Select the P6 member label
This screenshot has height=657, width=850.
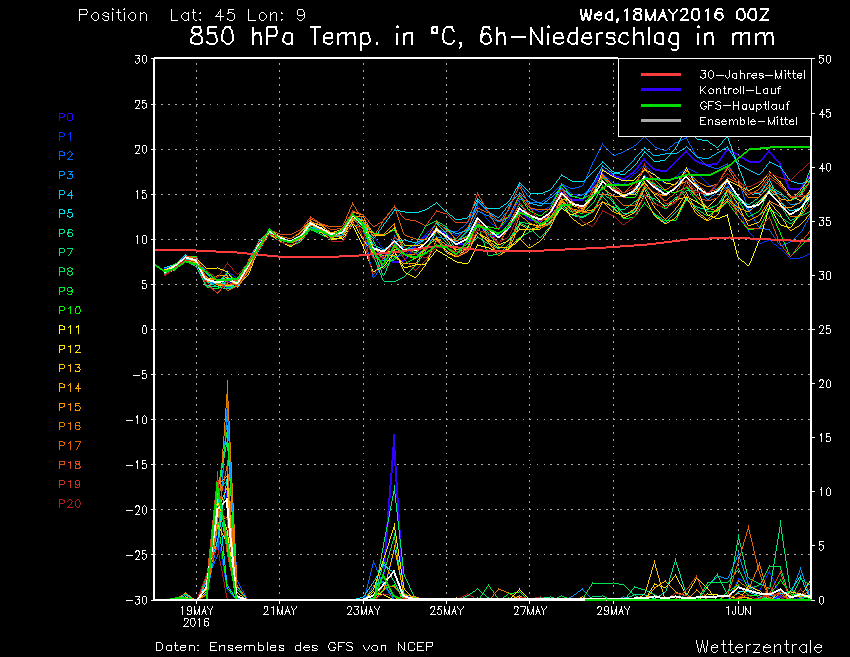[x=66, y=233]
